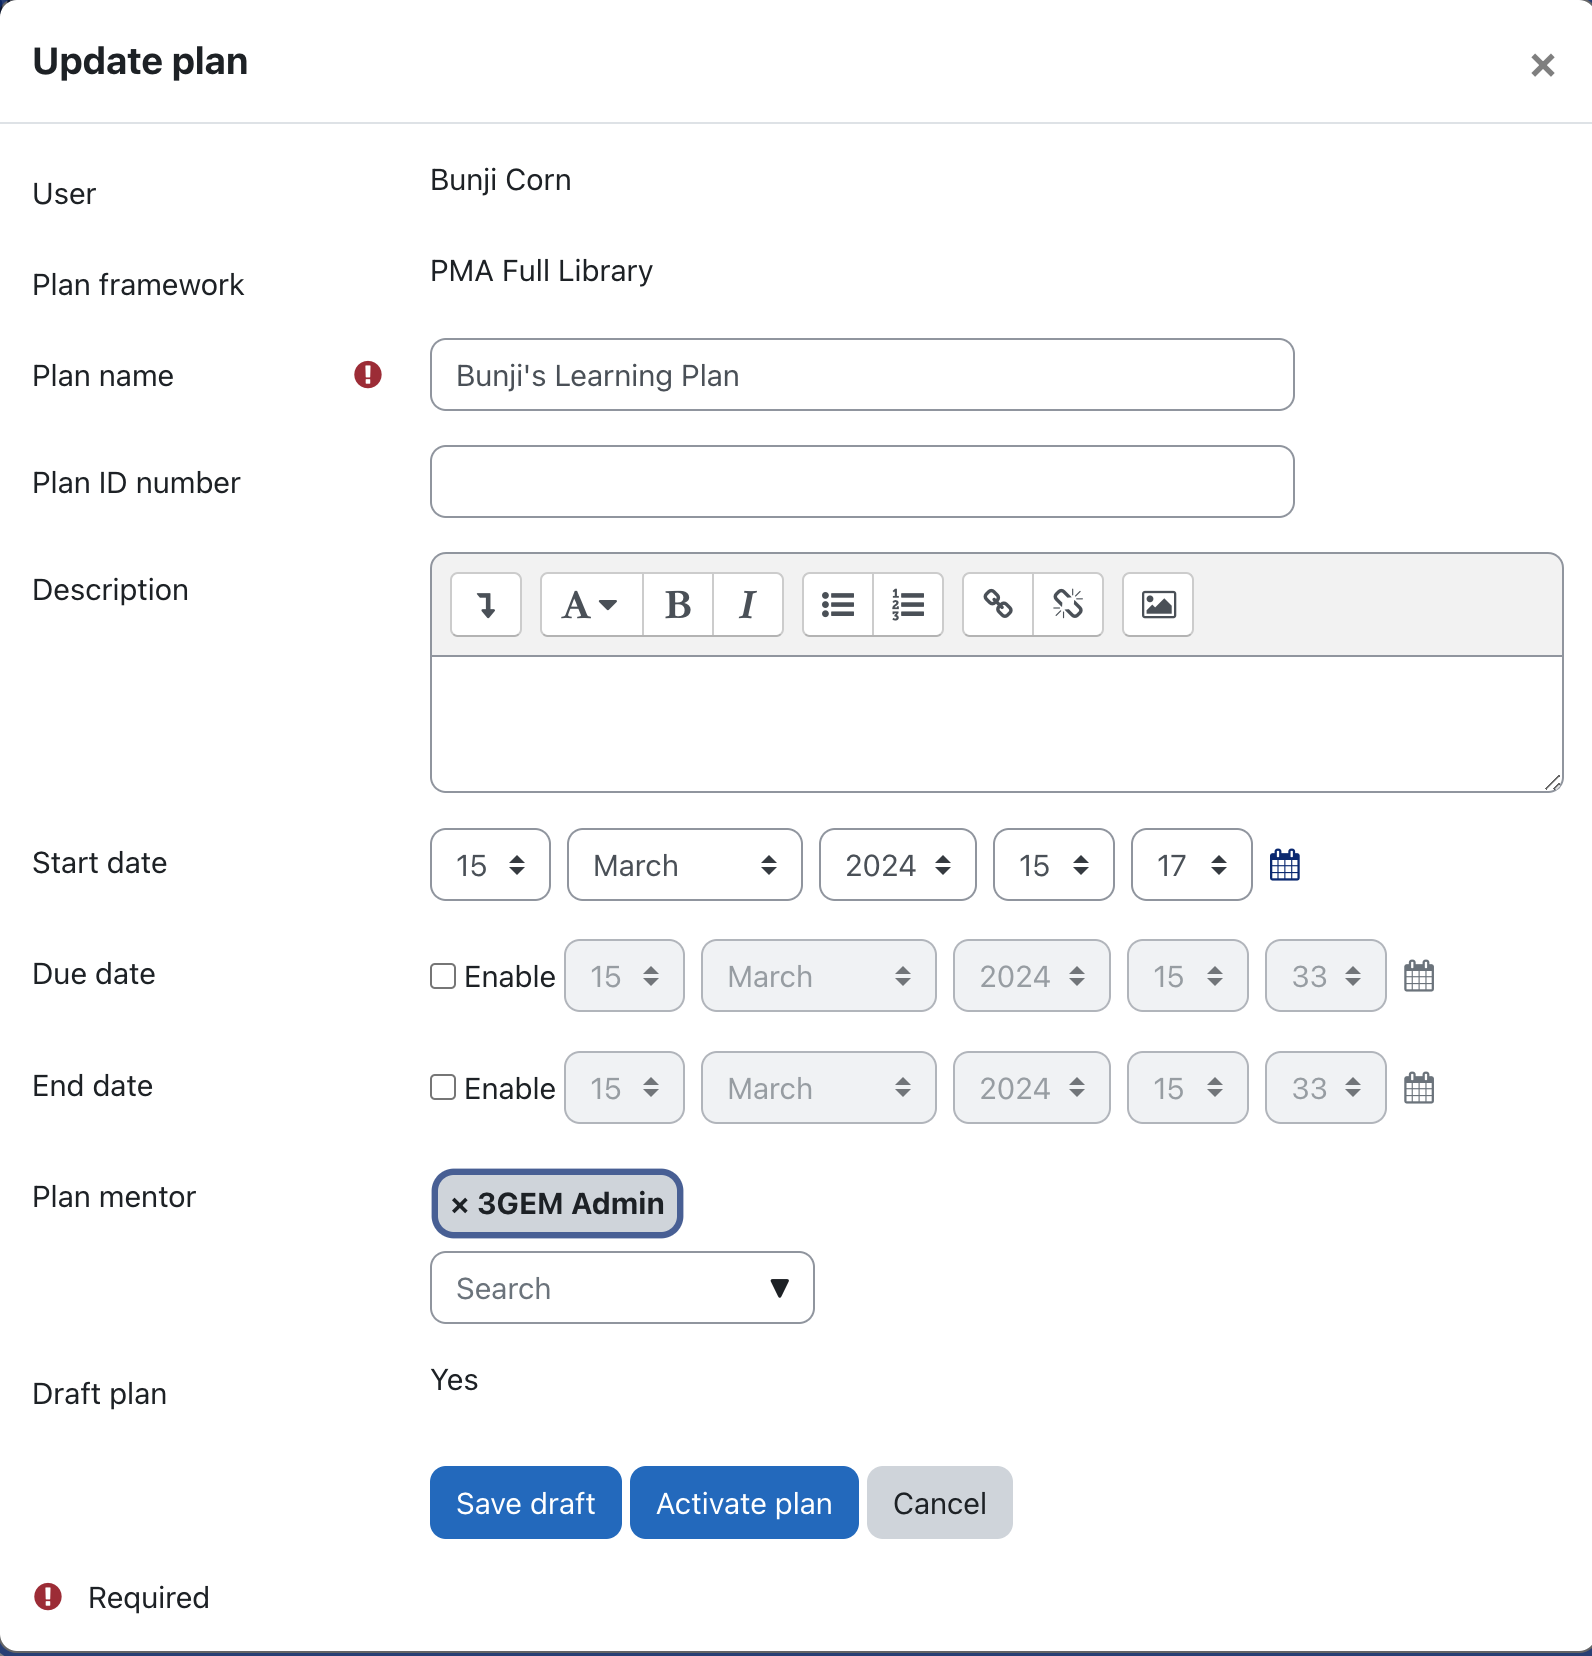This screenshot has width=1592, height=1656.
Task: Close the Update plan dialog
Action: coord(1543,65)
